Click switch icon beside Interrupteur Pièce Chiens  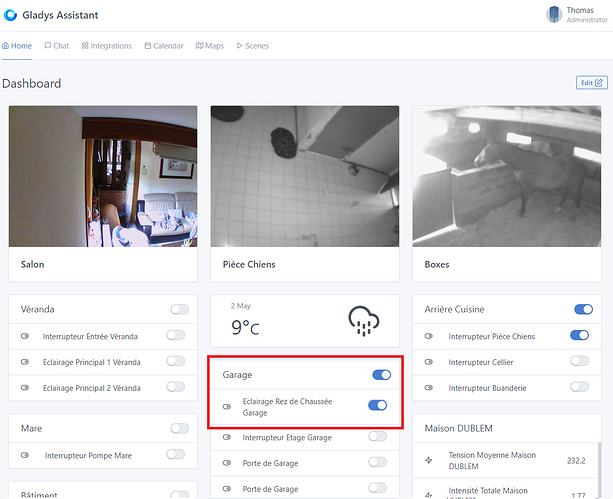pyautogui.click(x=429, y=336)
